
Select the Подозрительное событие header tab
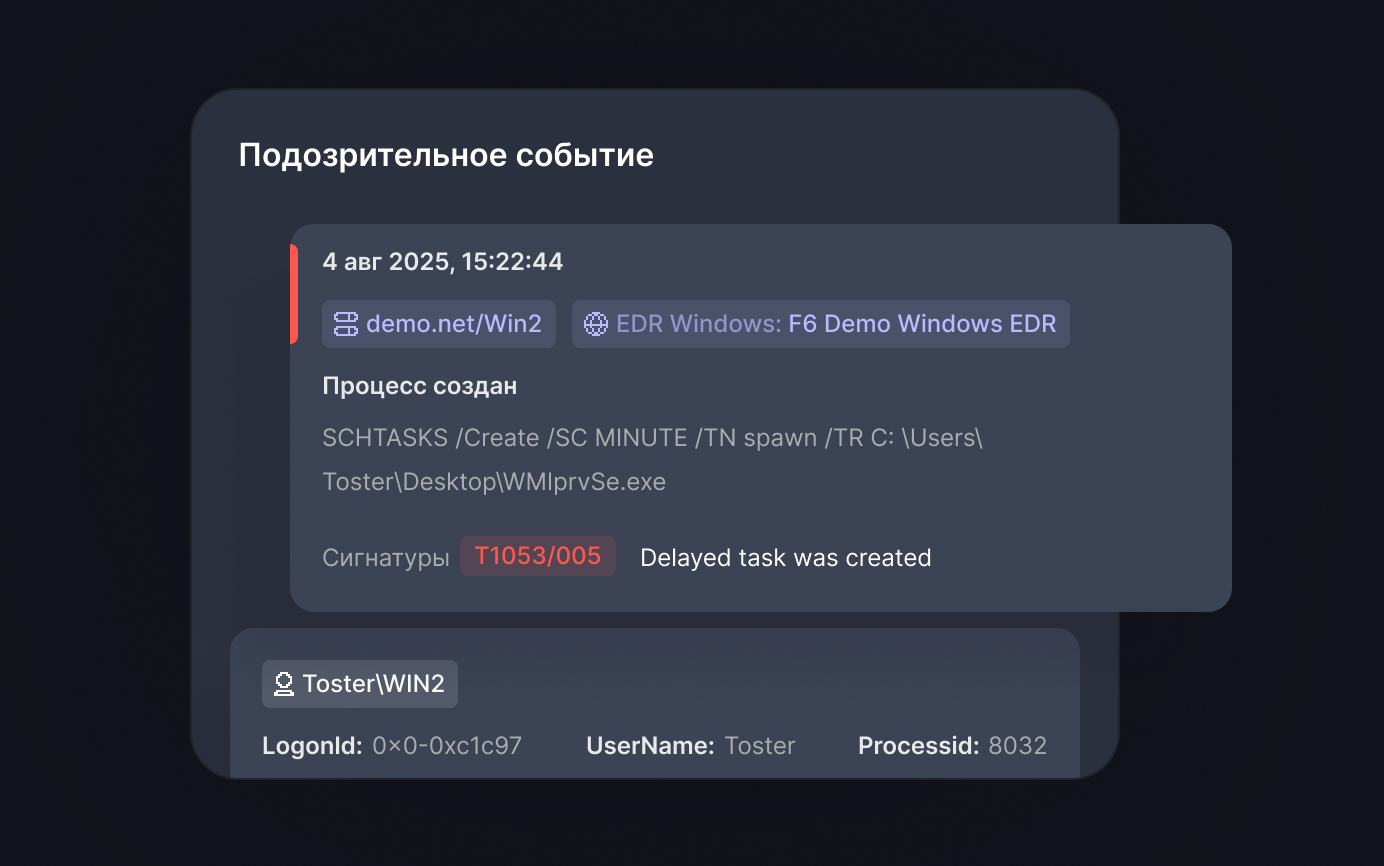pos(445,155)
